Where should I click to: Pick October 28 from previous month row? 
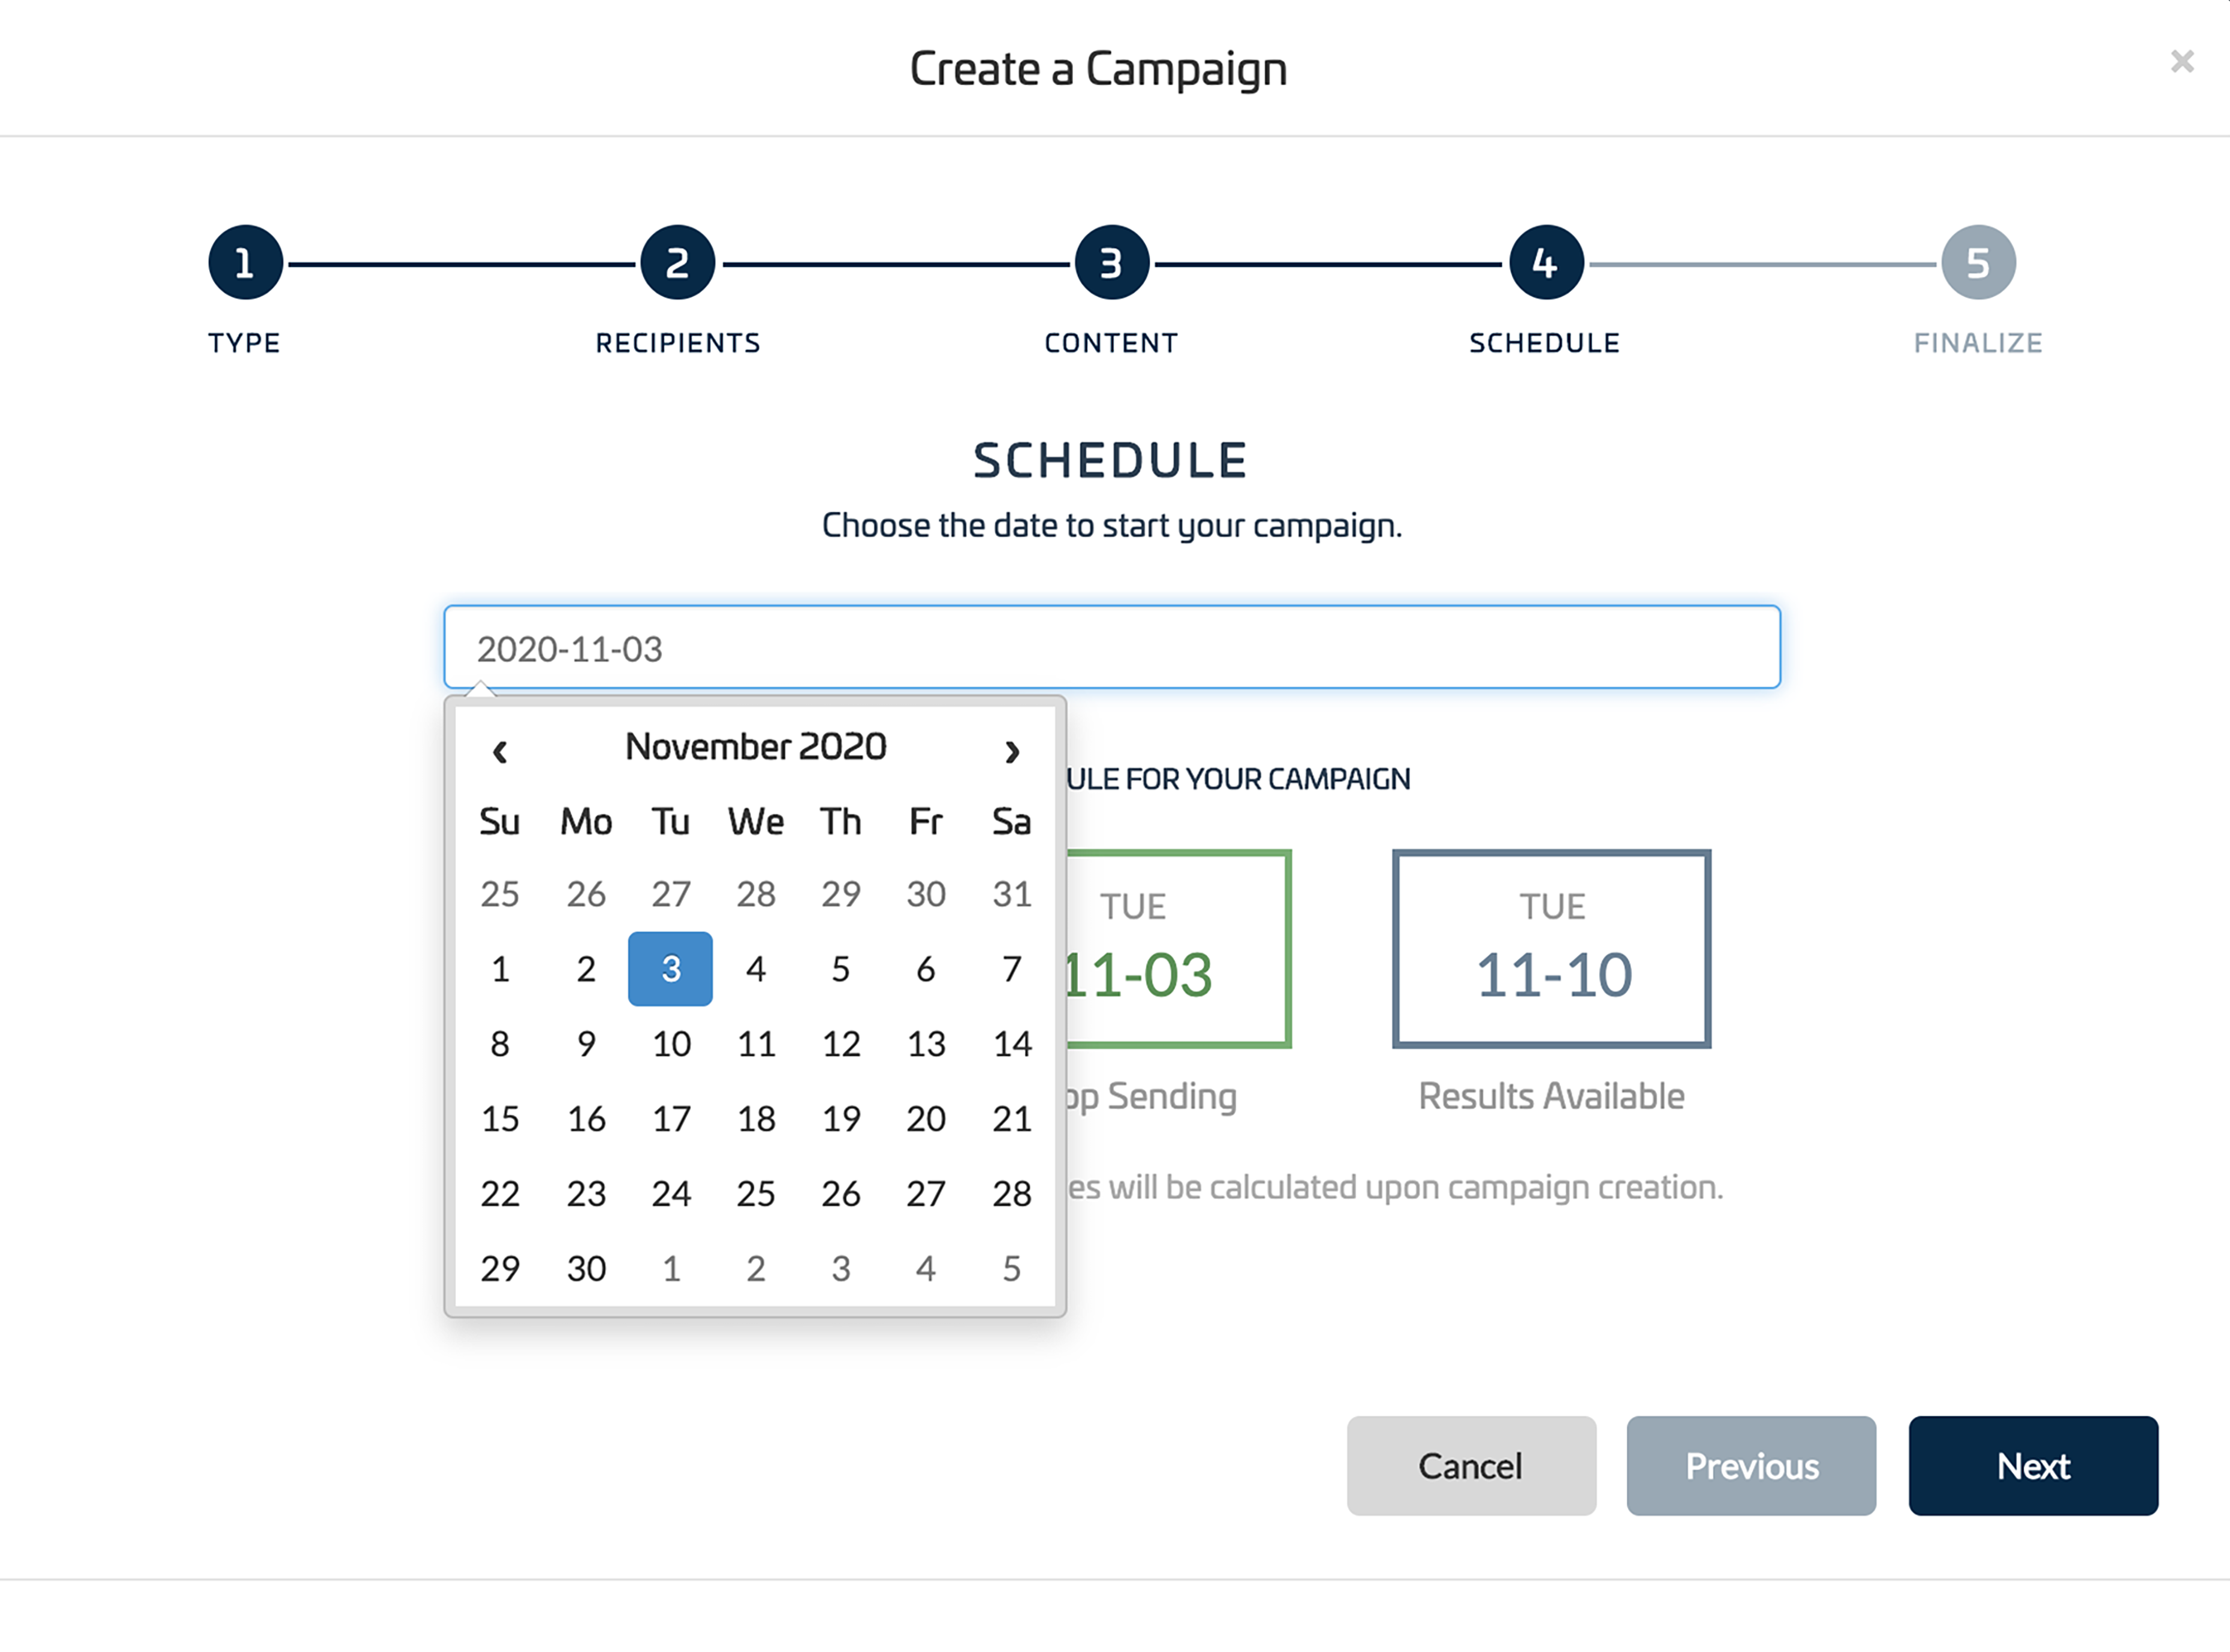[x=756, y=894]
